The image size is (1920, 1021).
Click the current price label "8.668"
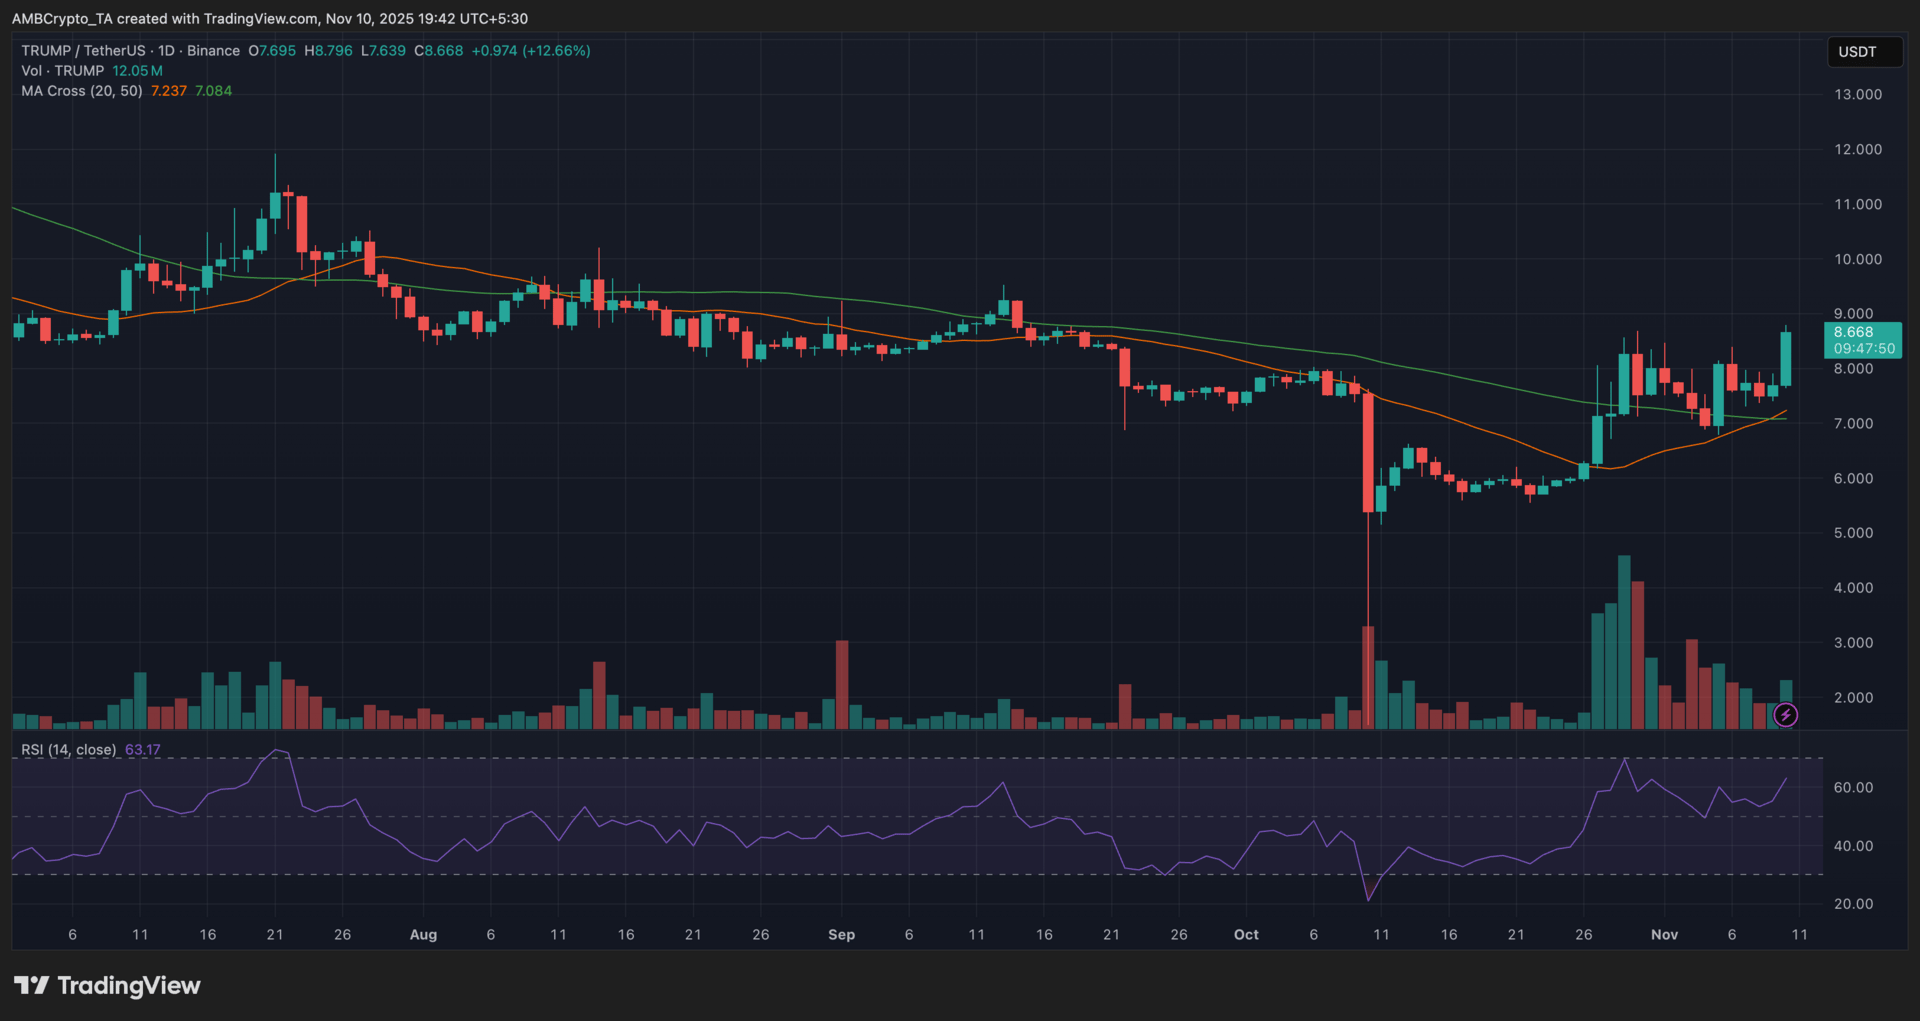1854,332
